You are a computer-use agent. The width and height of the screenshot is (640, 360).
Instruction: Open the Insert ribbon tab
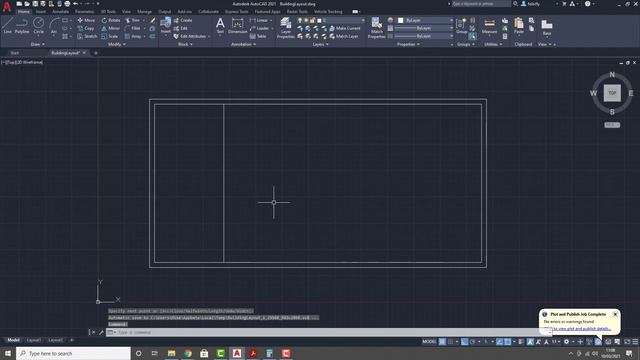pos(41,11)
